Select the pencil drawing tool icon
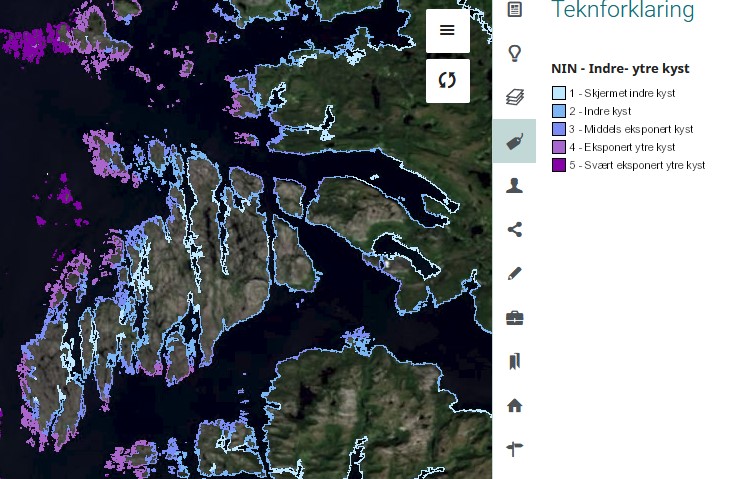 click(515, 273)
